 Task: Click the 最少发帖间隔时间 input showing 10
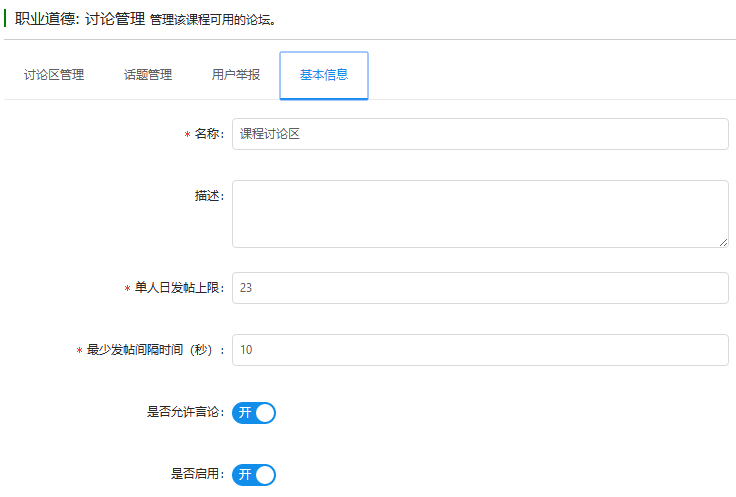coord(480,350)
